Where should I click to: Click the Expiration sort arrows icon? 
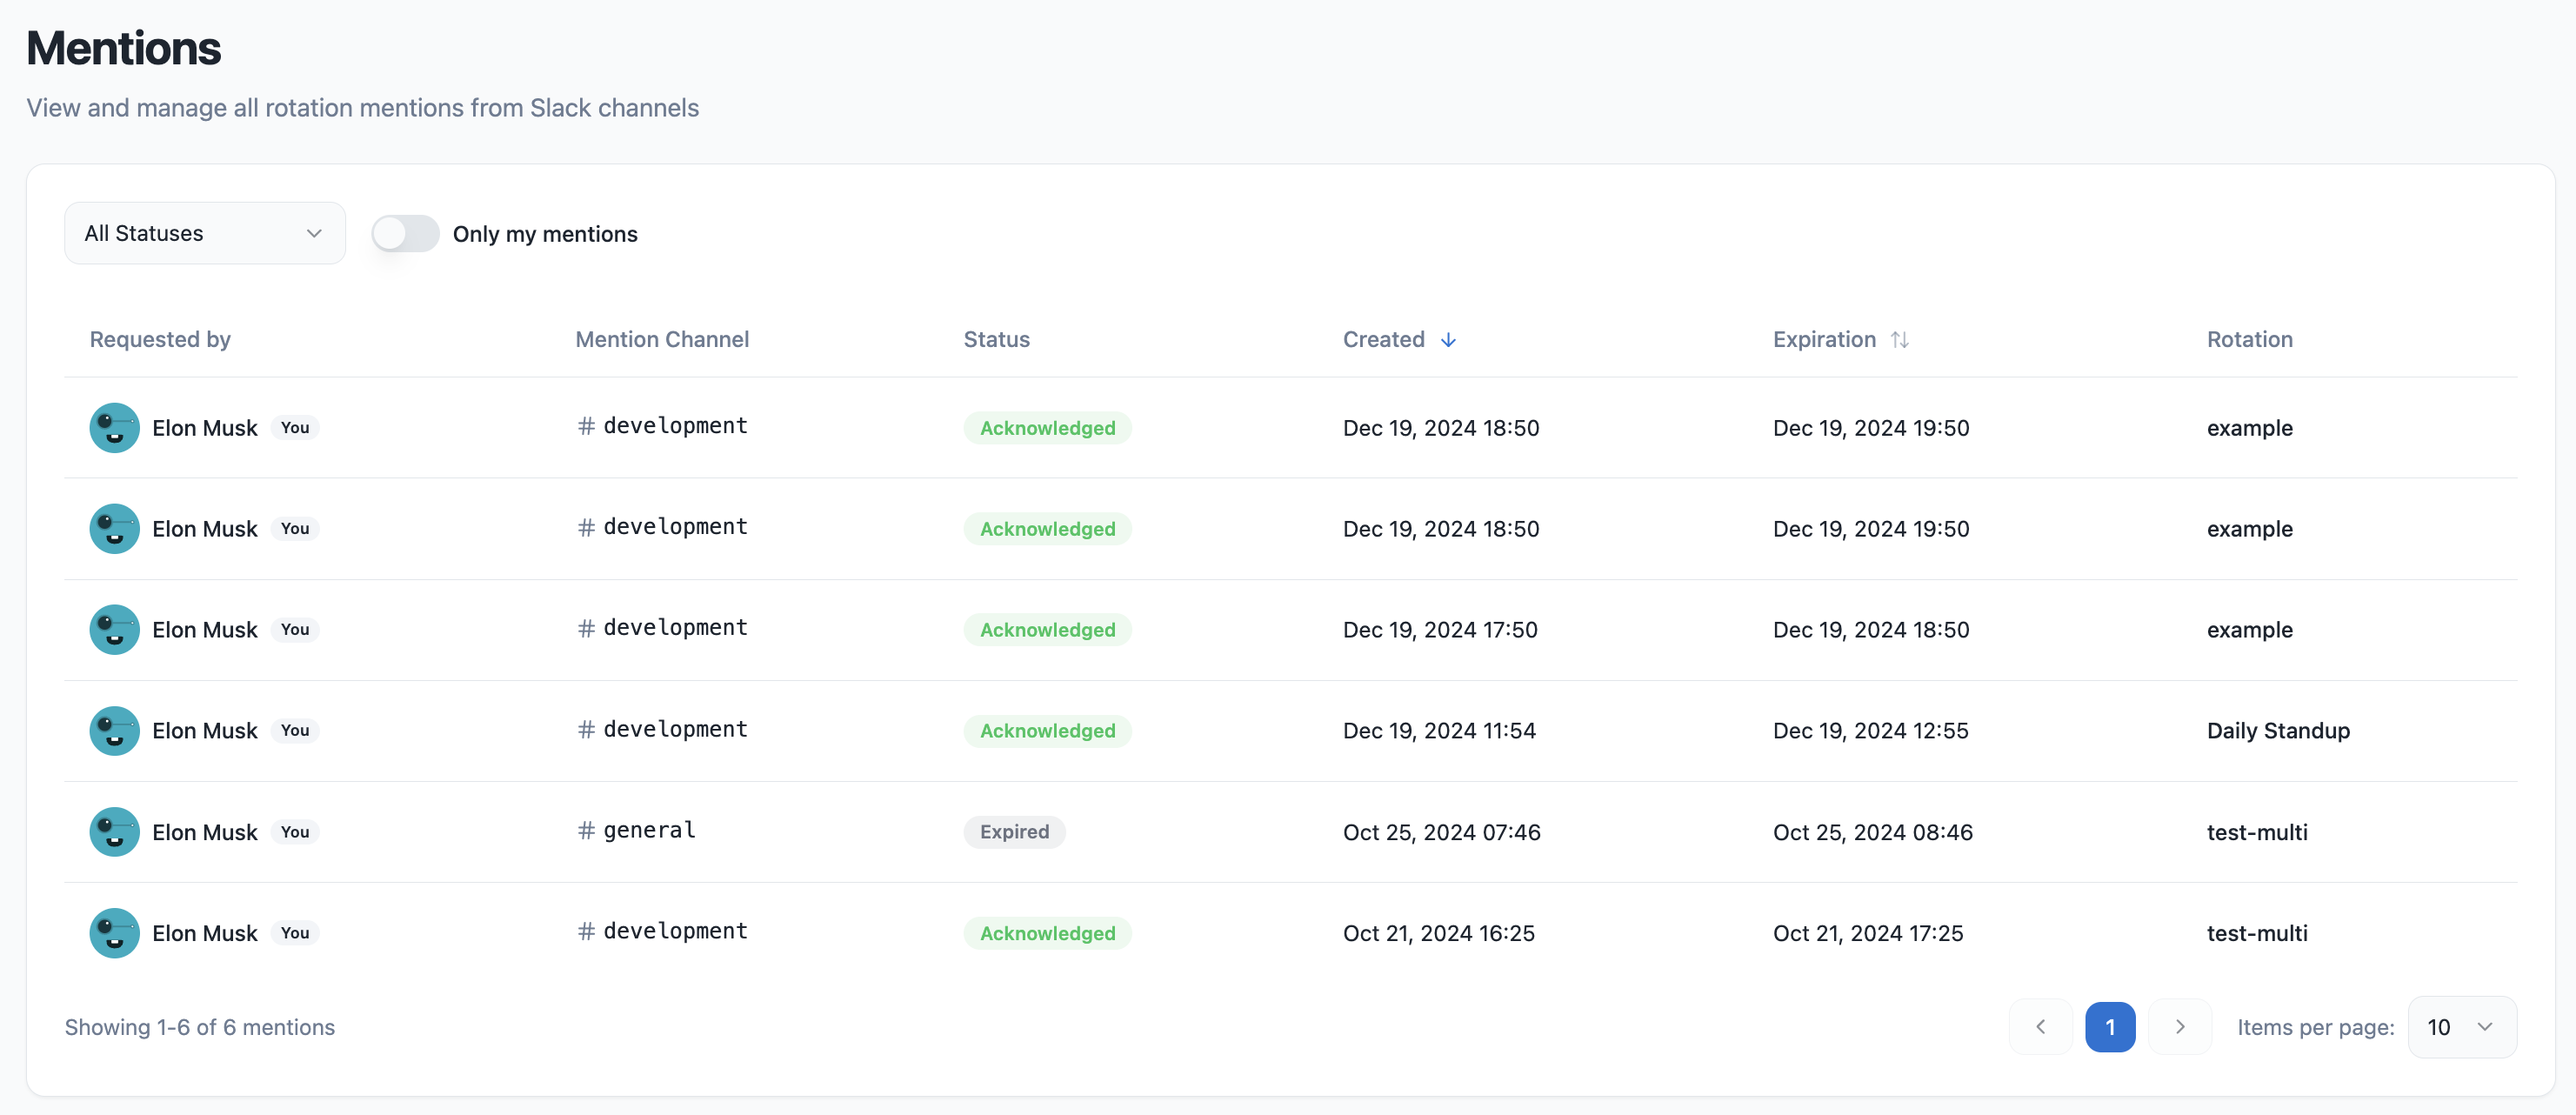[1899, 340]
